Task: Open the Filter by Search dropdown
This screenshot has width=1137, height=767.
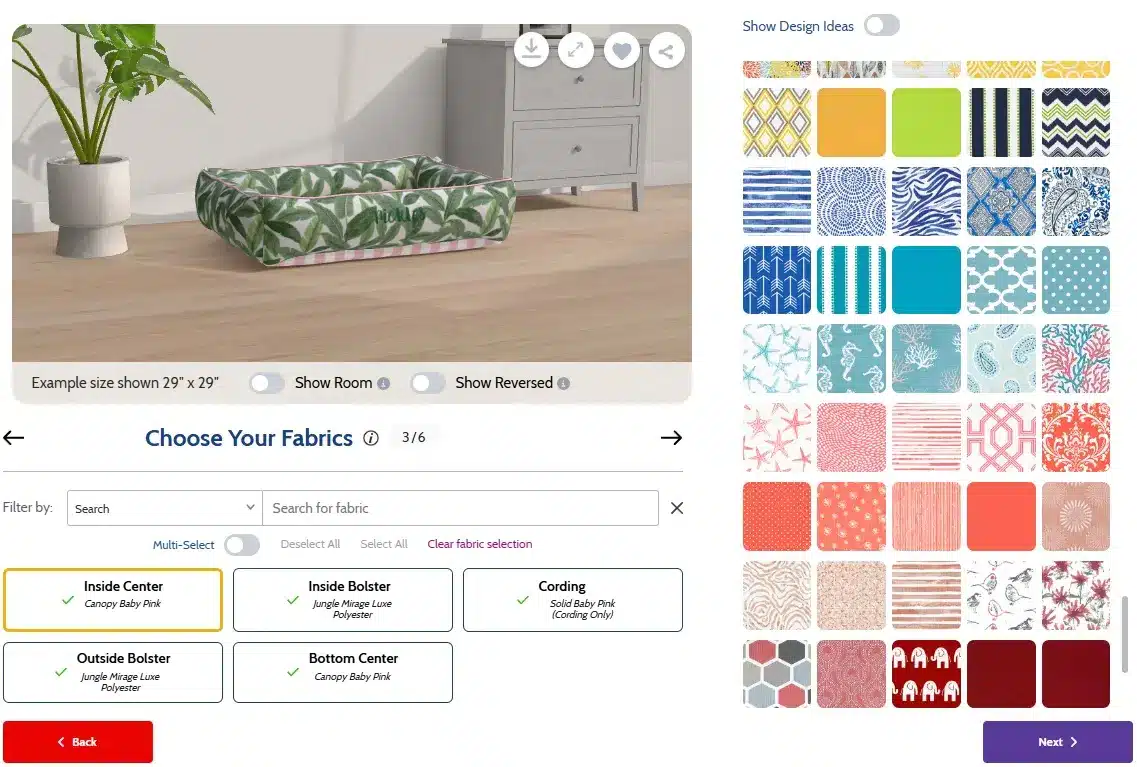Action: tap(165, 508)
